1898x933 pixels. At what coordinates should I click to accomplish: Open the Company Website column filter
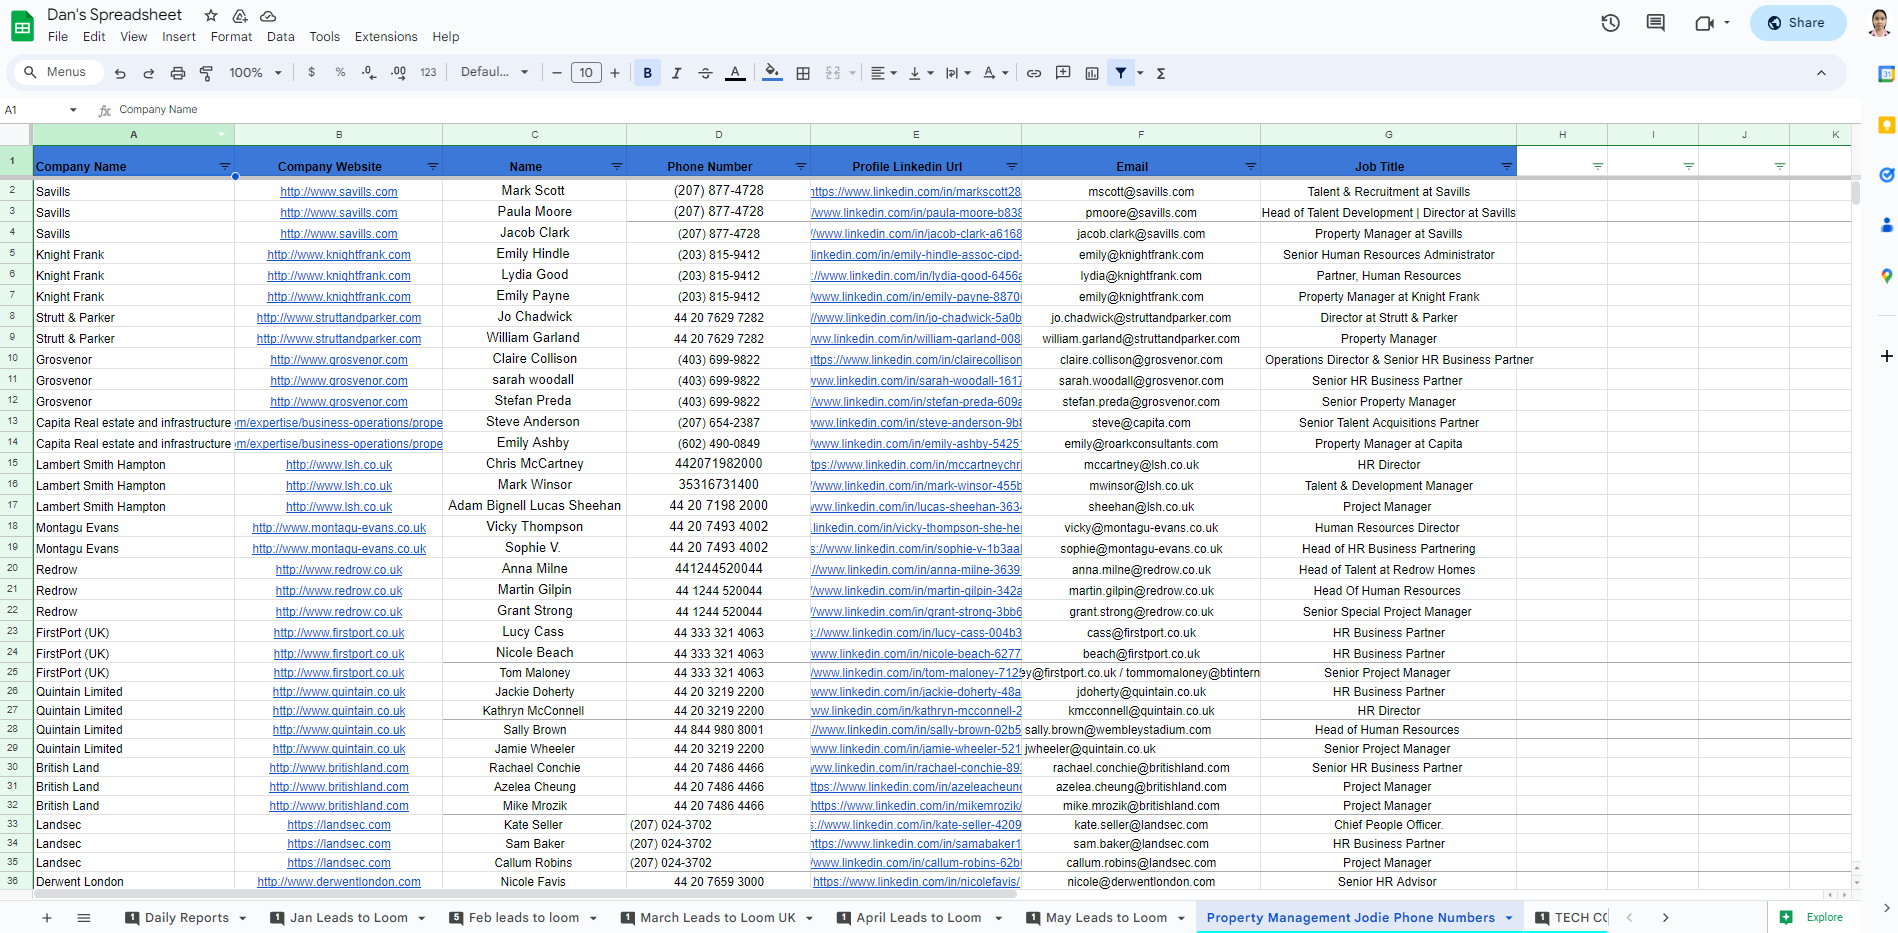(x=433, y=167)
